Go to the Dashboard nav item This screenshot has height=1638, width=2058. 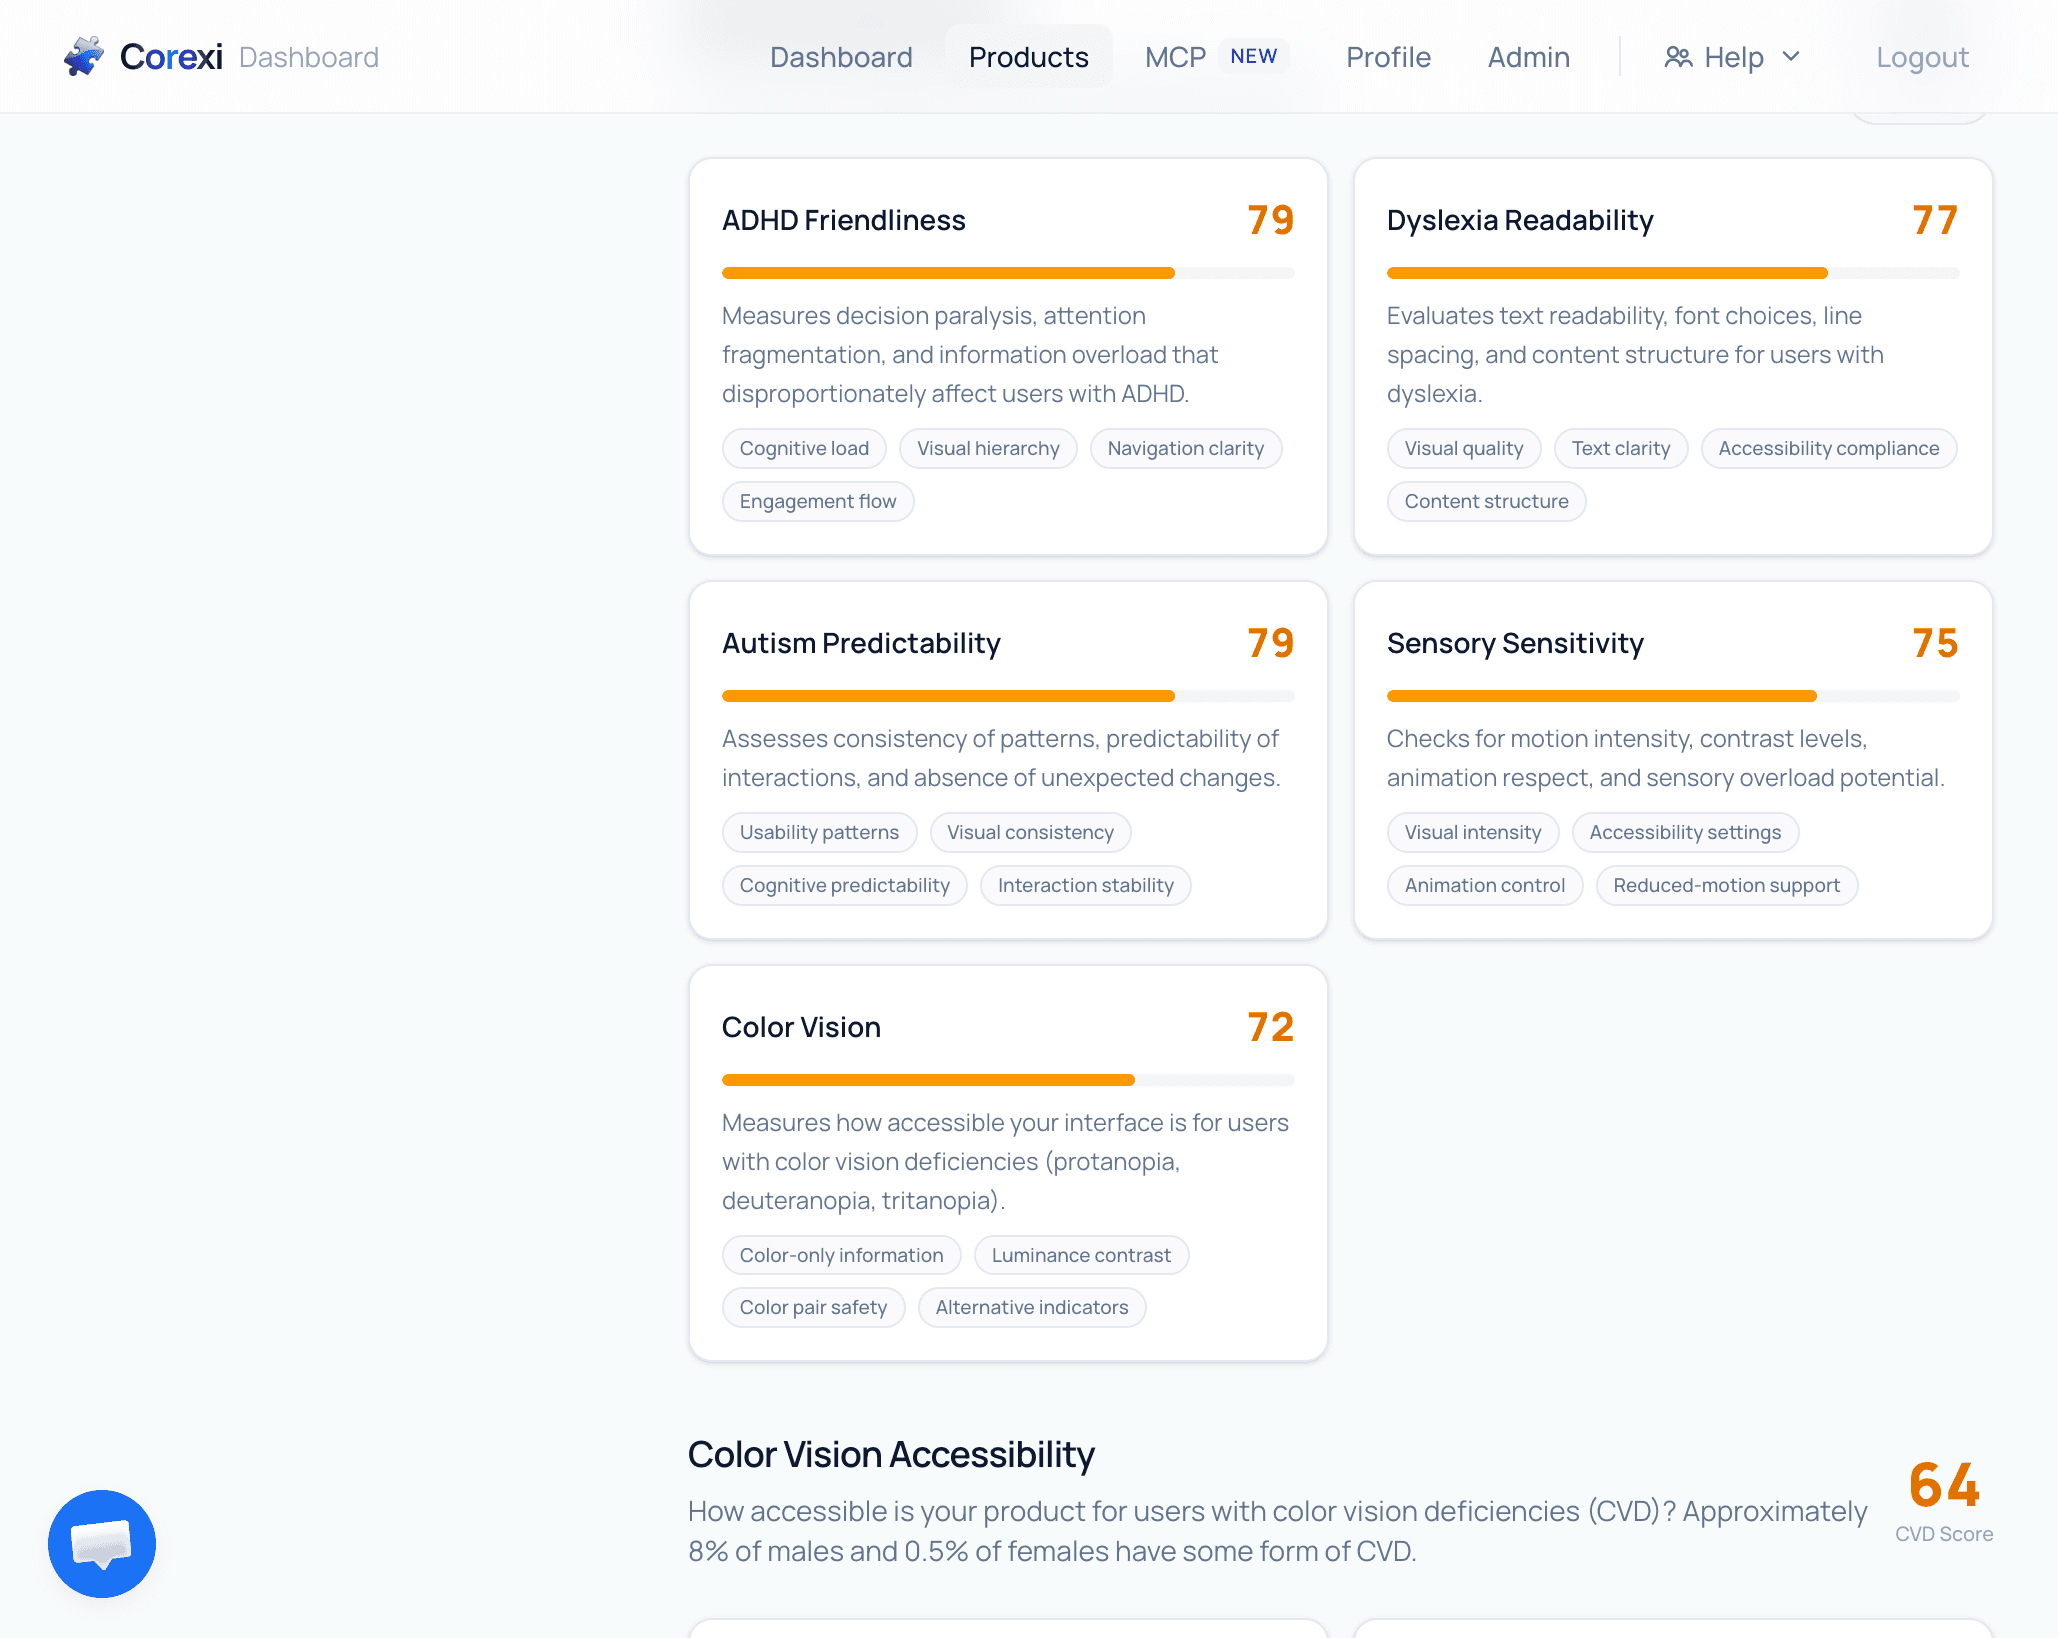tap(841, 57)
